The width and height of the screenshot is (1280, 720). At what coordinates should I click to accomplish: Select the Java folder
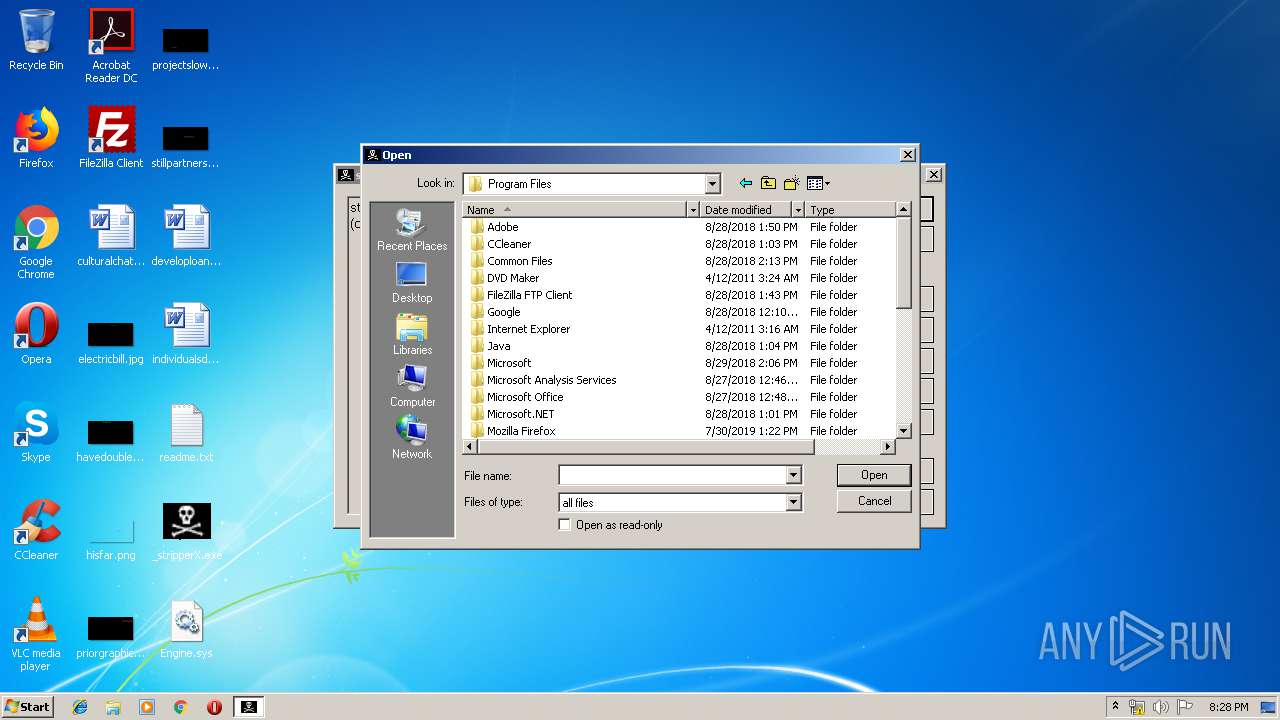pyautogui.click(x=498, y=346)
